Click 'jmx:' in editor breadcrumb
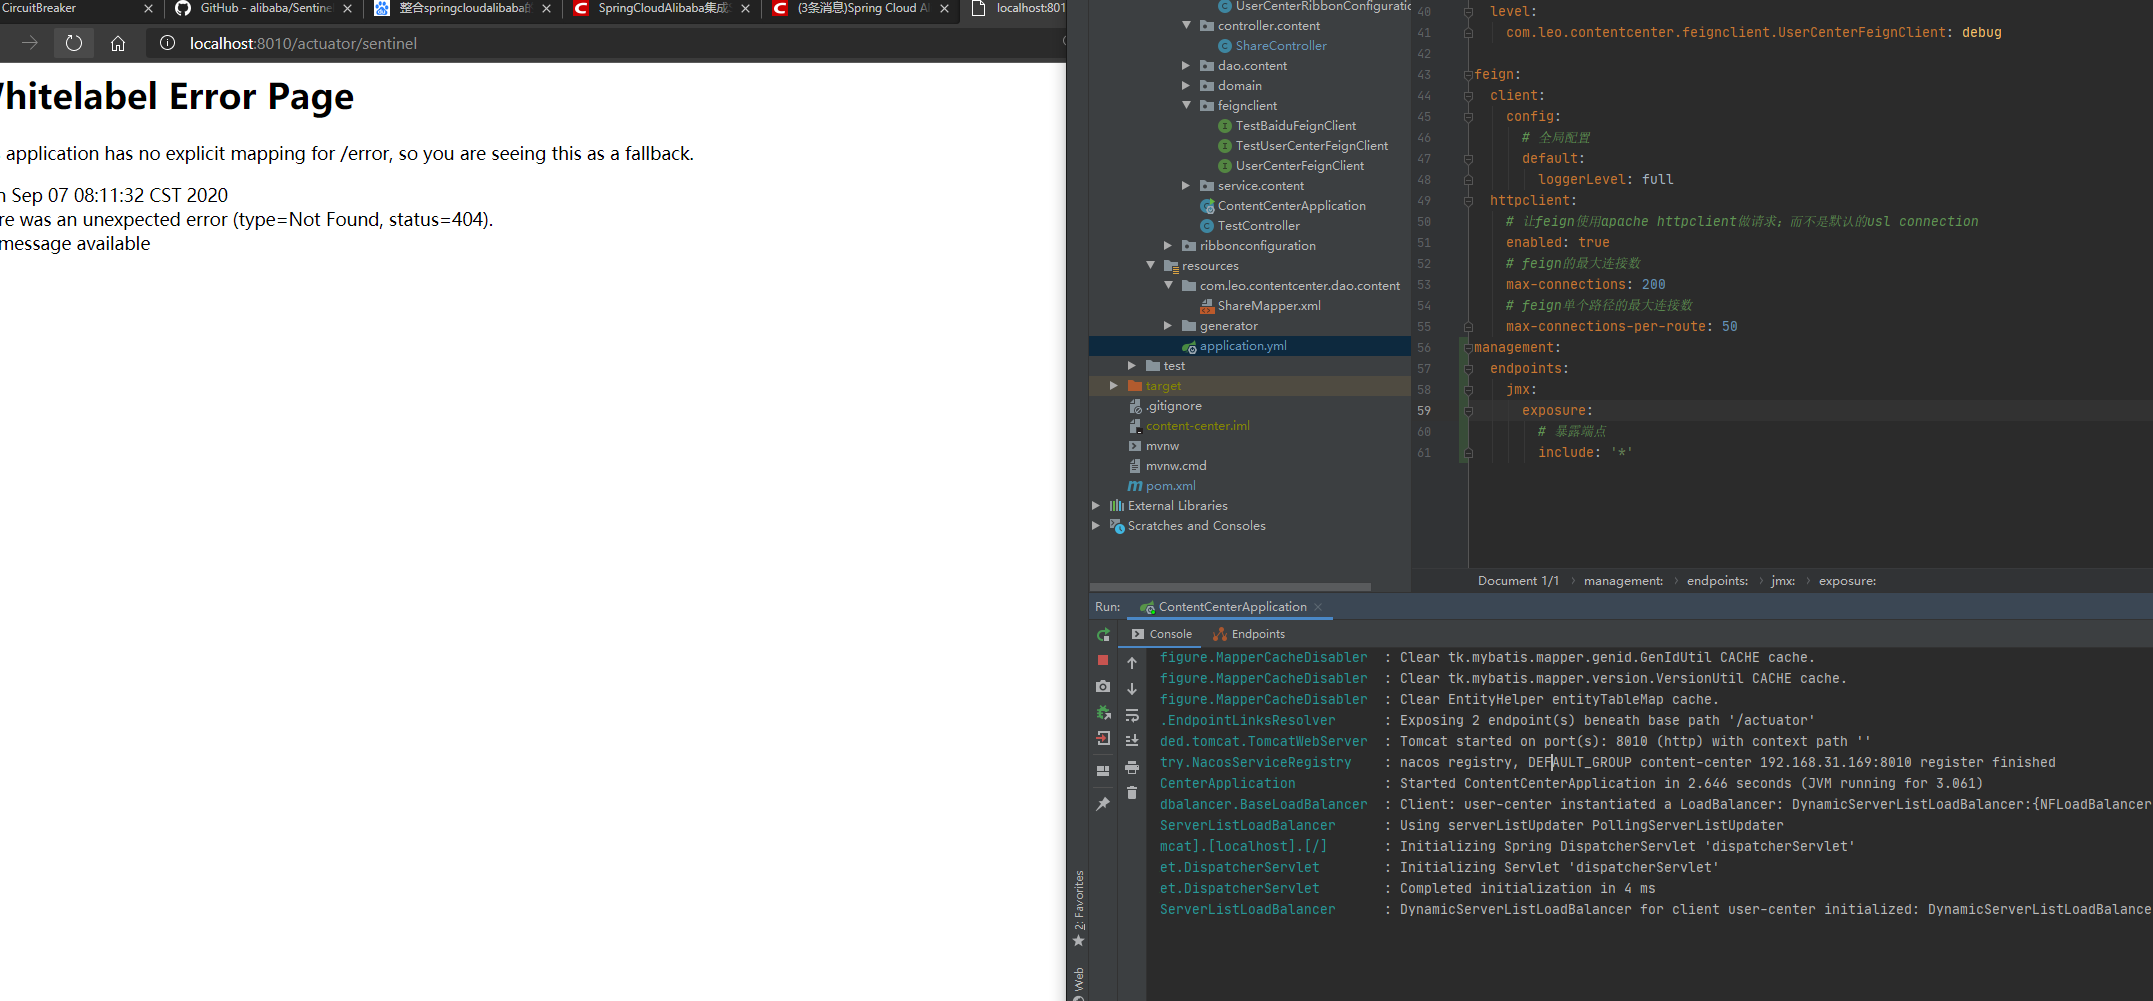The width and height of the screenshot is (2153, 1001). point(1783,581)
